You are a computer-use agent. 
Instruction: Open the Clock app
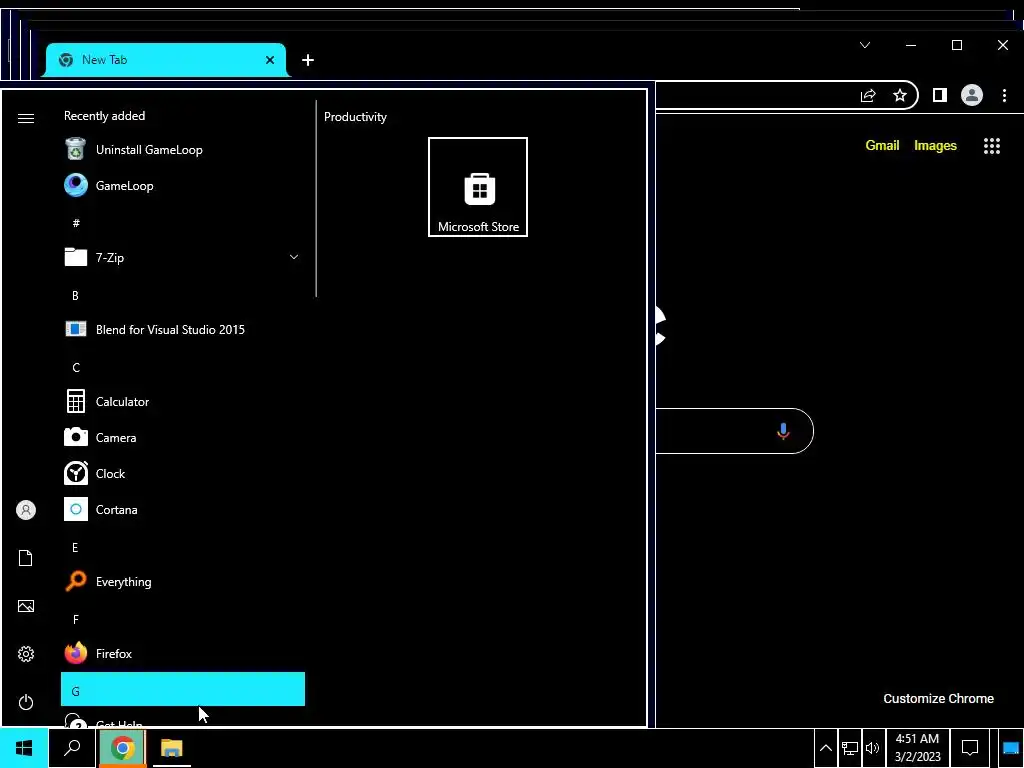tap(183, 473)
